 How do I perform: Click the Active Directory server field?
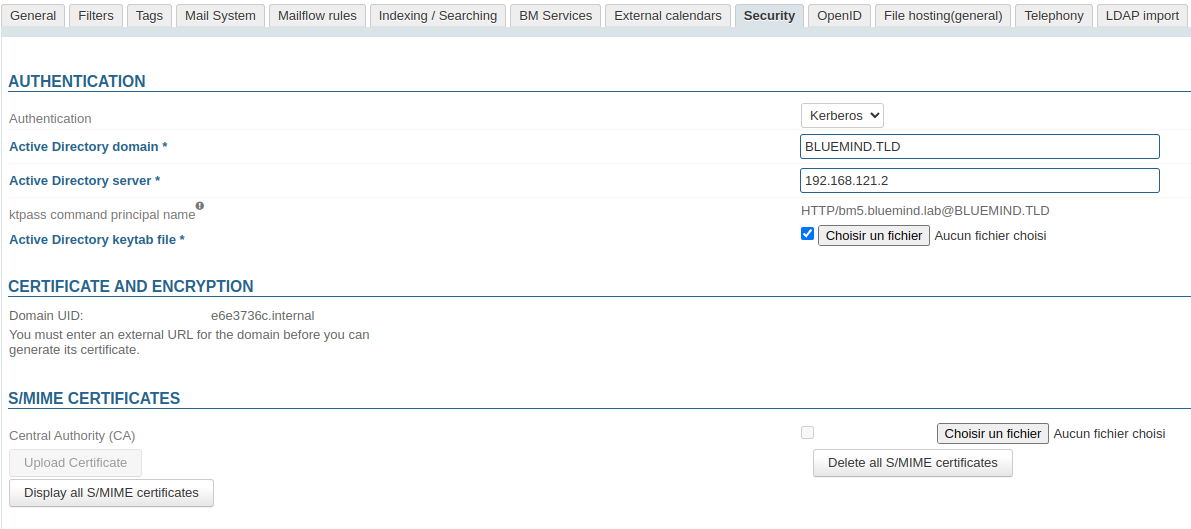tap(979, 181)
